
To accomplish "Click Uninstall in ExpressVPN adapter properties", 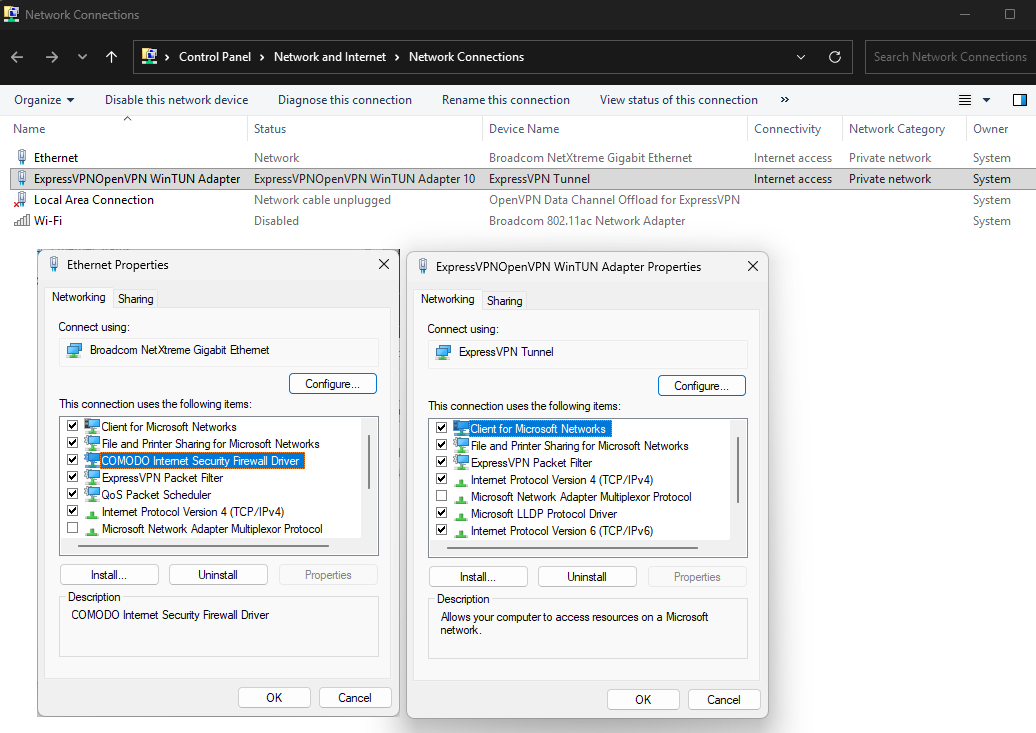I will 587,577.
